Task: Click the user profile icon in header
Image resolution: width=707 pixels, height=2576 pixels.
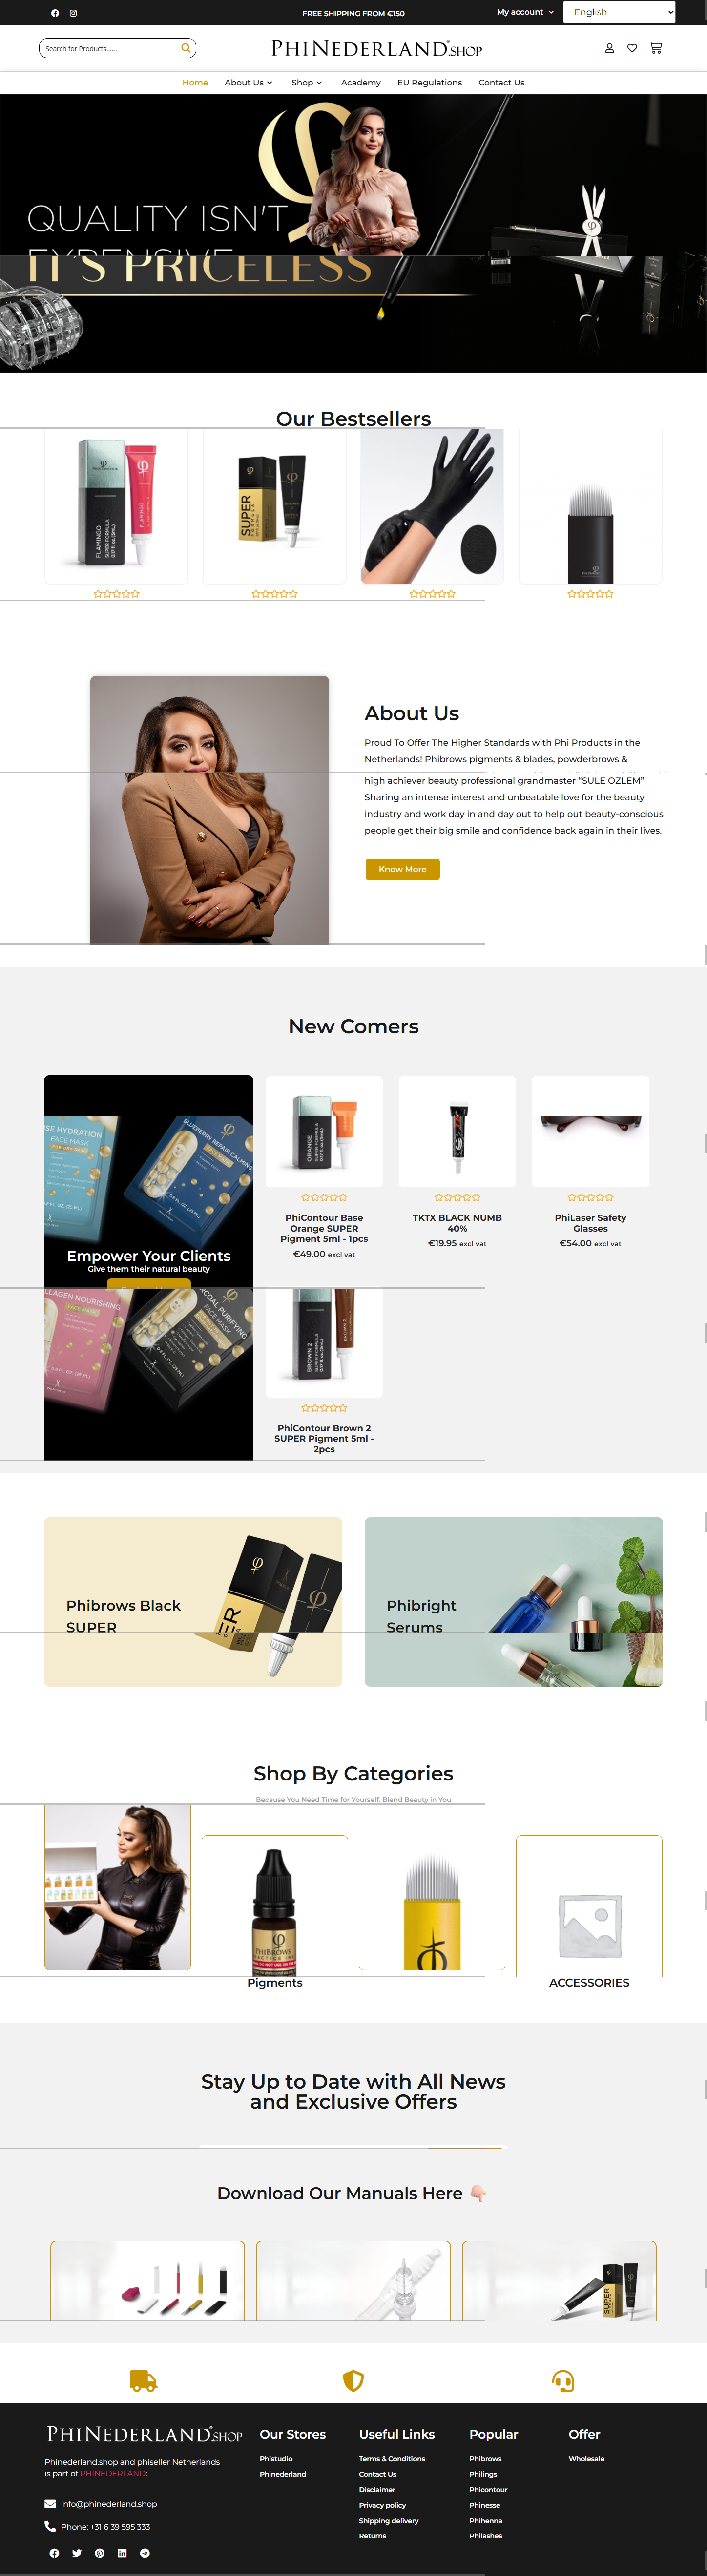Action: [609, 48]
